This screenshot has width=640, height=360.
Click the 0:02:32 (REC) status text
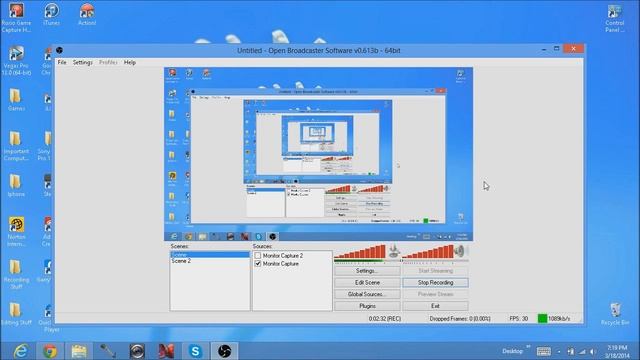tap(385, 319)
